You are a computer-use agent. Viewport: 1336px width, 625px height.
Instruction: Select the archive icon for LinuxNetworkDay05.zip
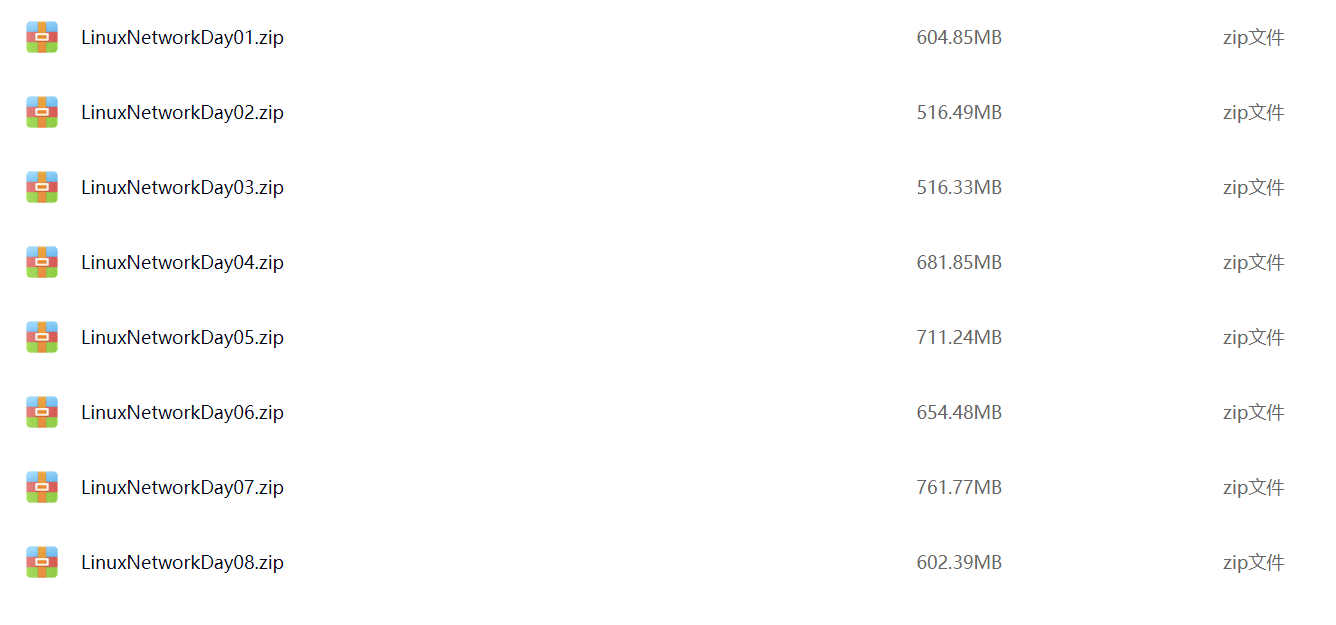[x=42, y=338]
